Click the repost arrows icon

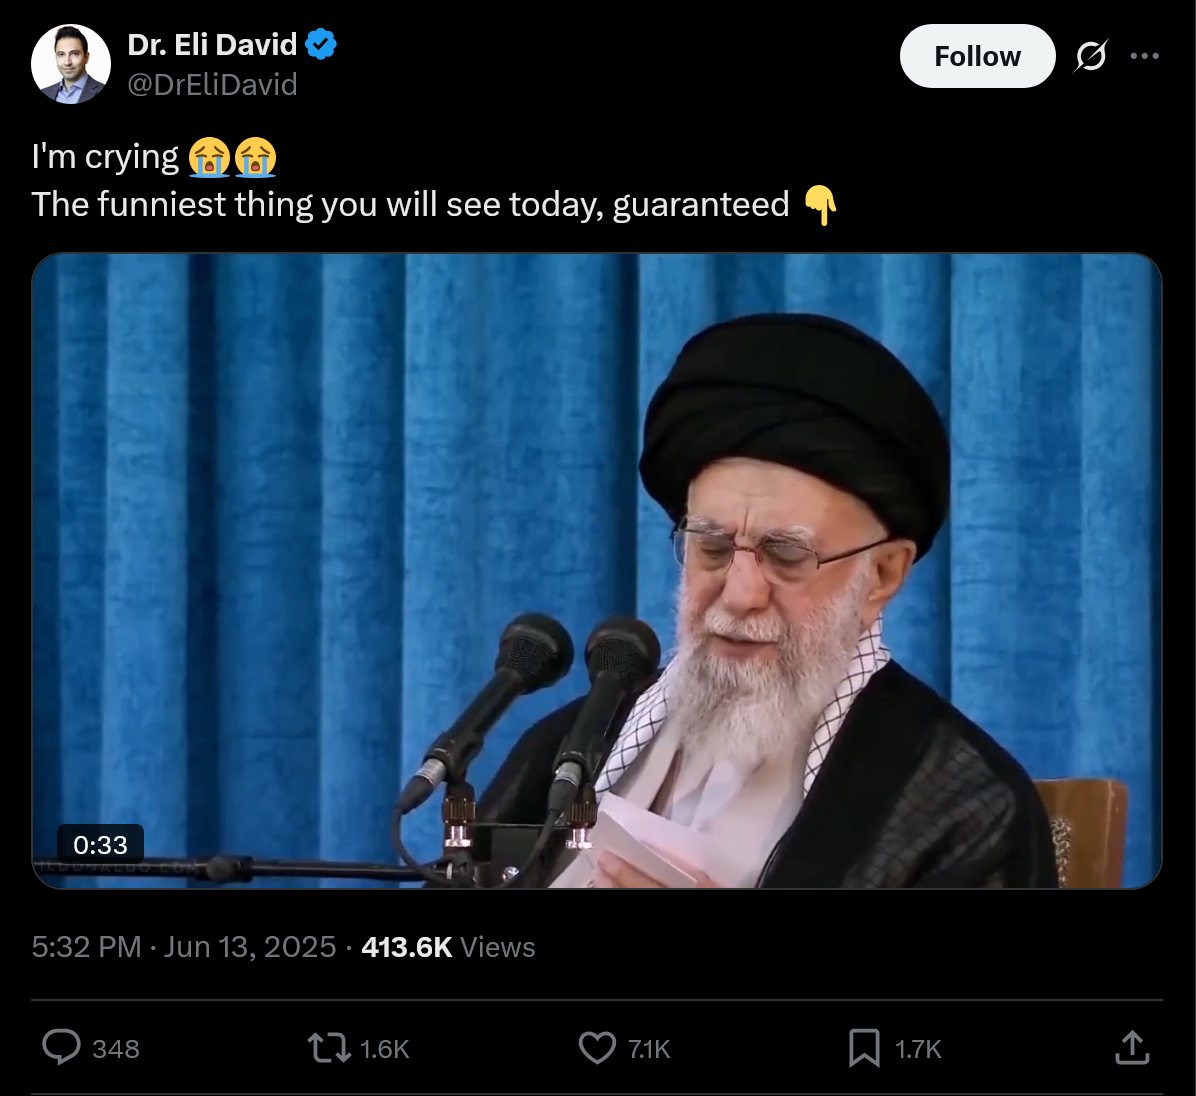(329, 1047)
